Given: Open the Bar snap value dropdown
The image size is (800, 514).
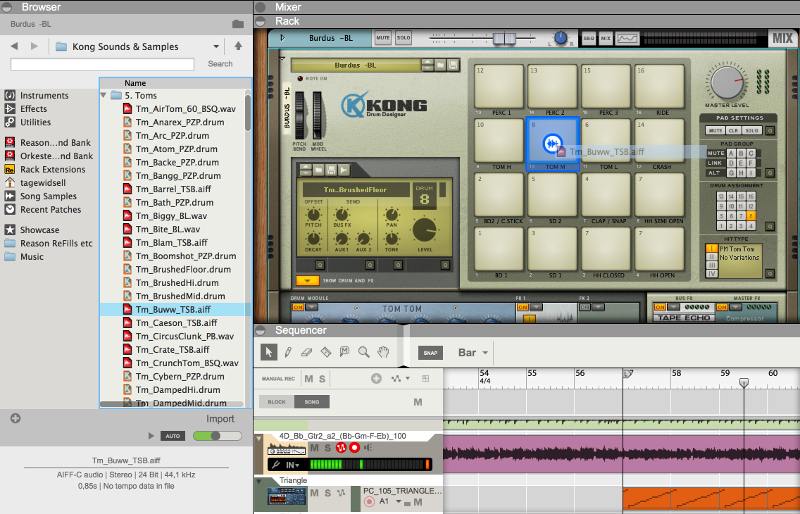Looking at the screenshot, I should pos(473,353).
